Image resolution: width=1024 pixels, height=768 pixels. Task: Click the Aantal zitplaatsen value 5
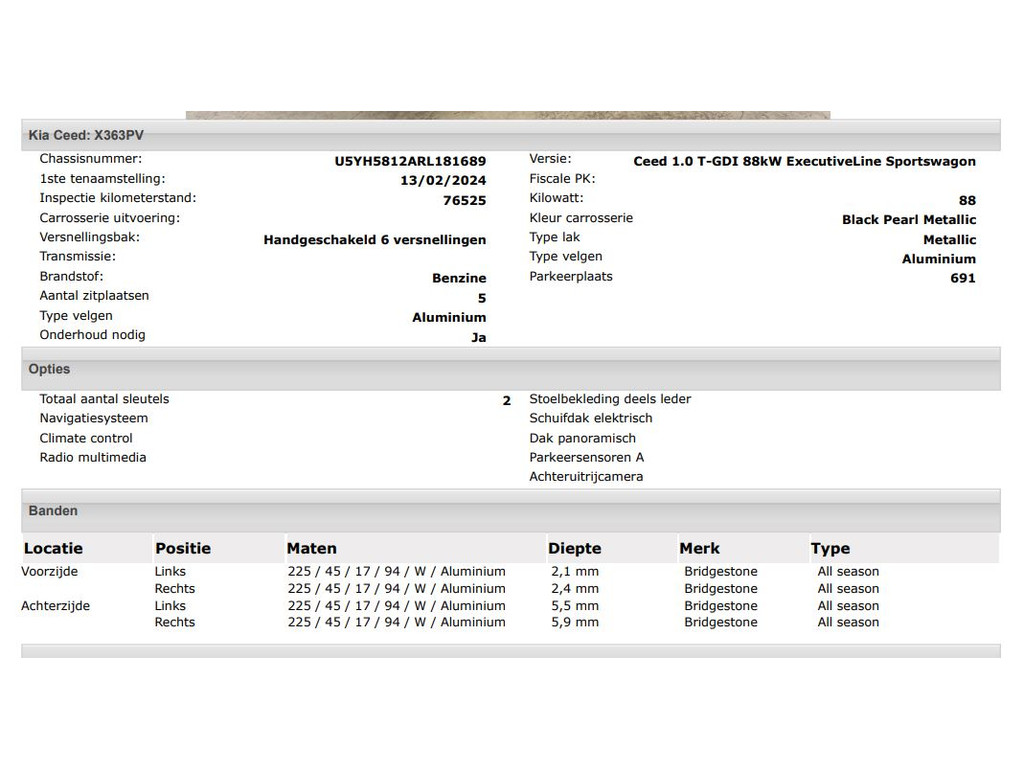click(x=482, y=298)
